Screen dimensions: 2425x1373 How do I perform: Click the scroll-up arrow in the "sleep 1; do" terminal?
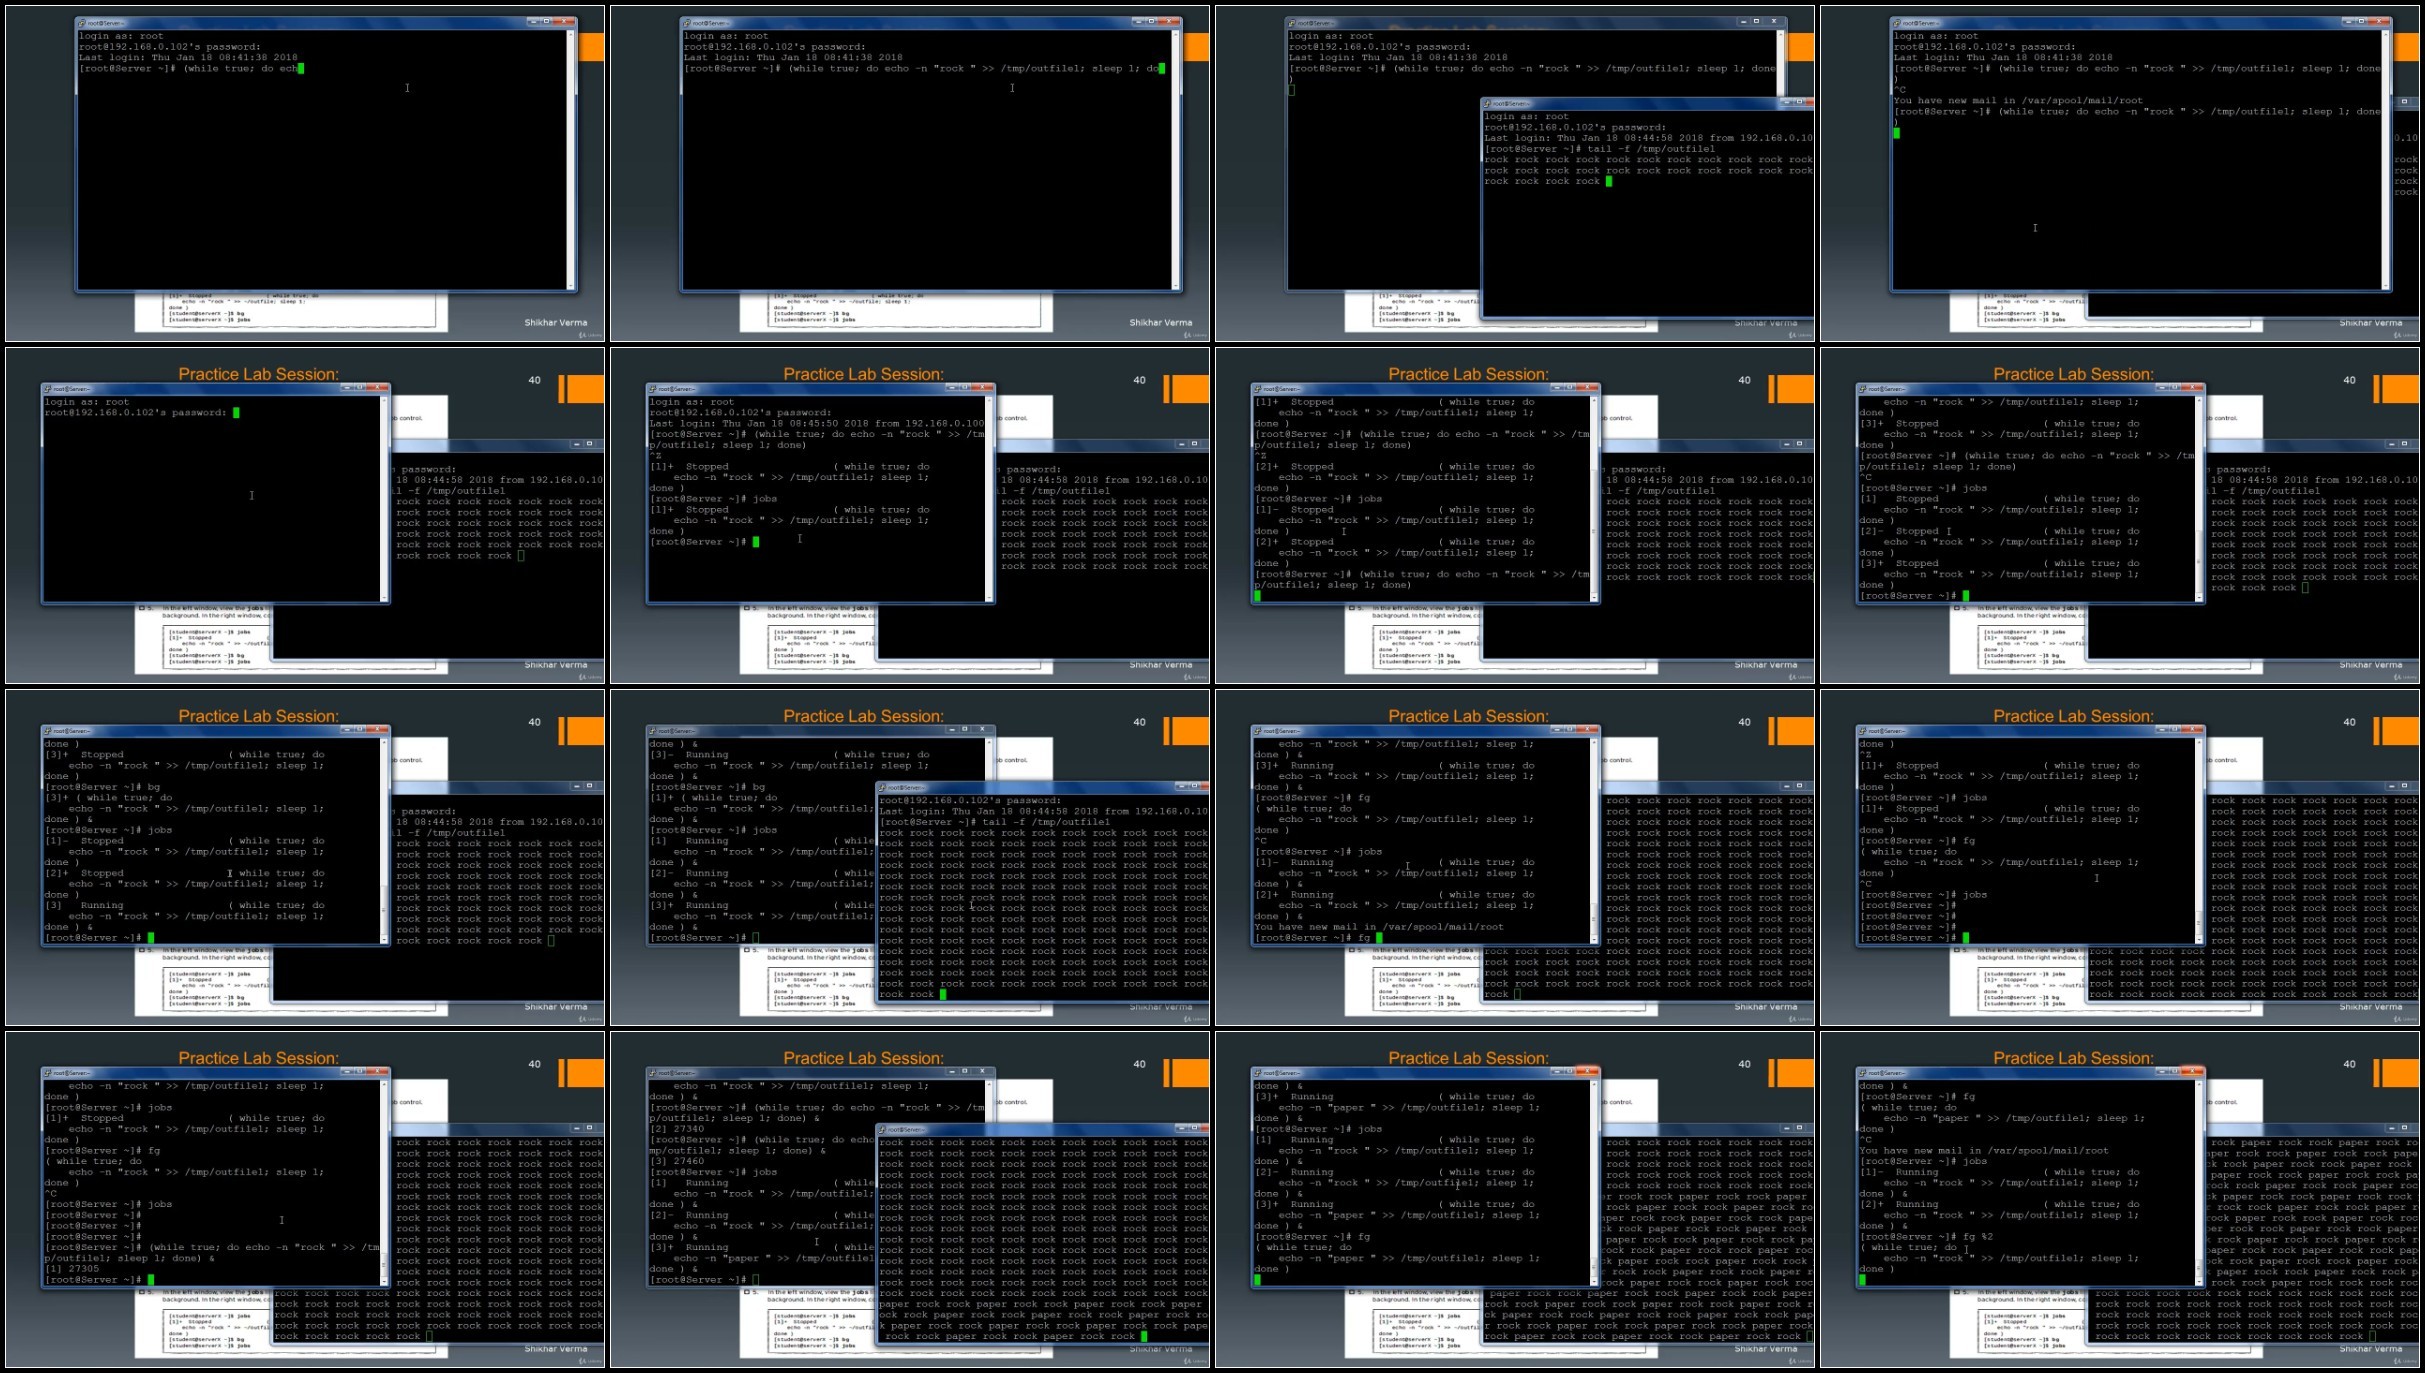pos(1176,34)
